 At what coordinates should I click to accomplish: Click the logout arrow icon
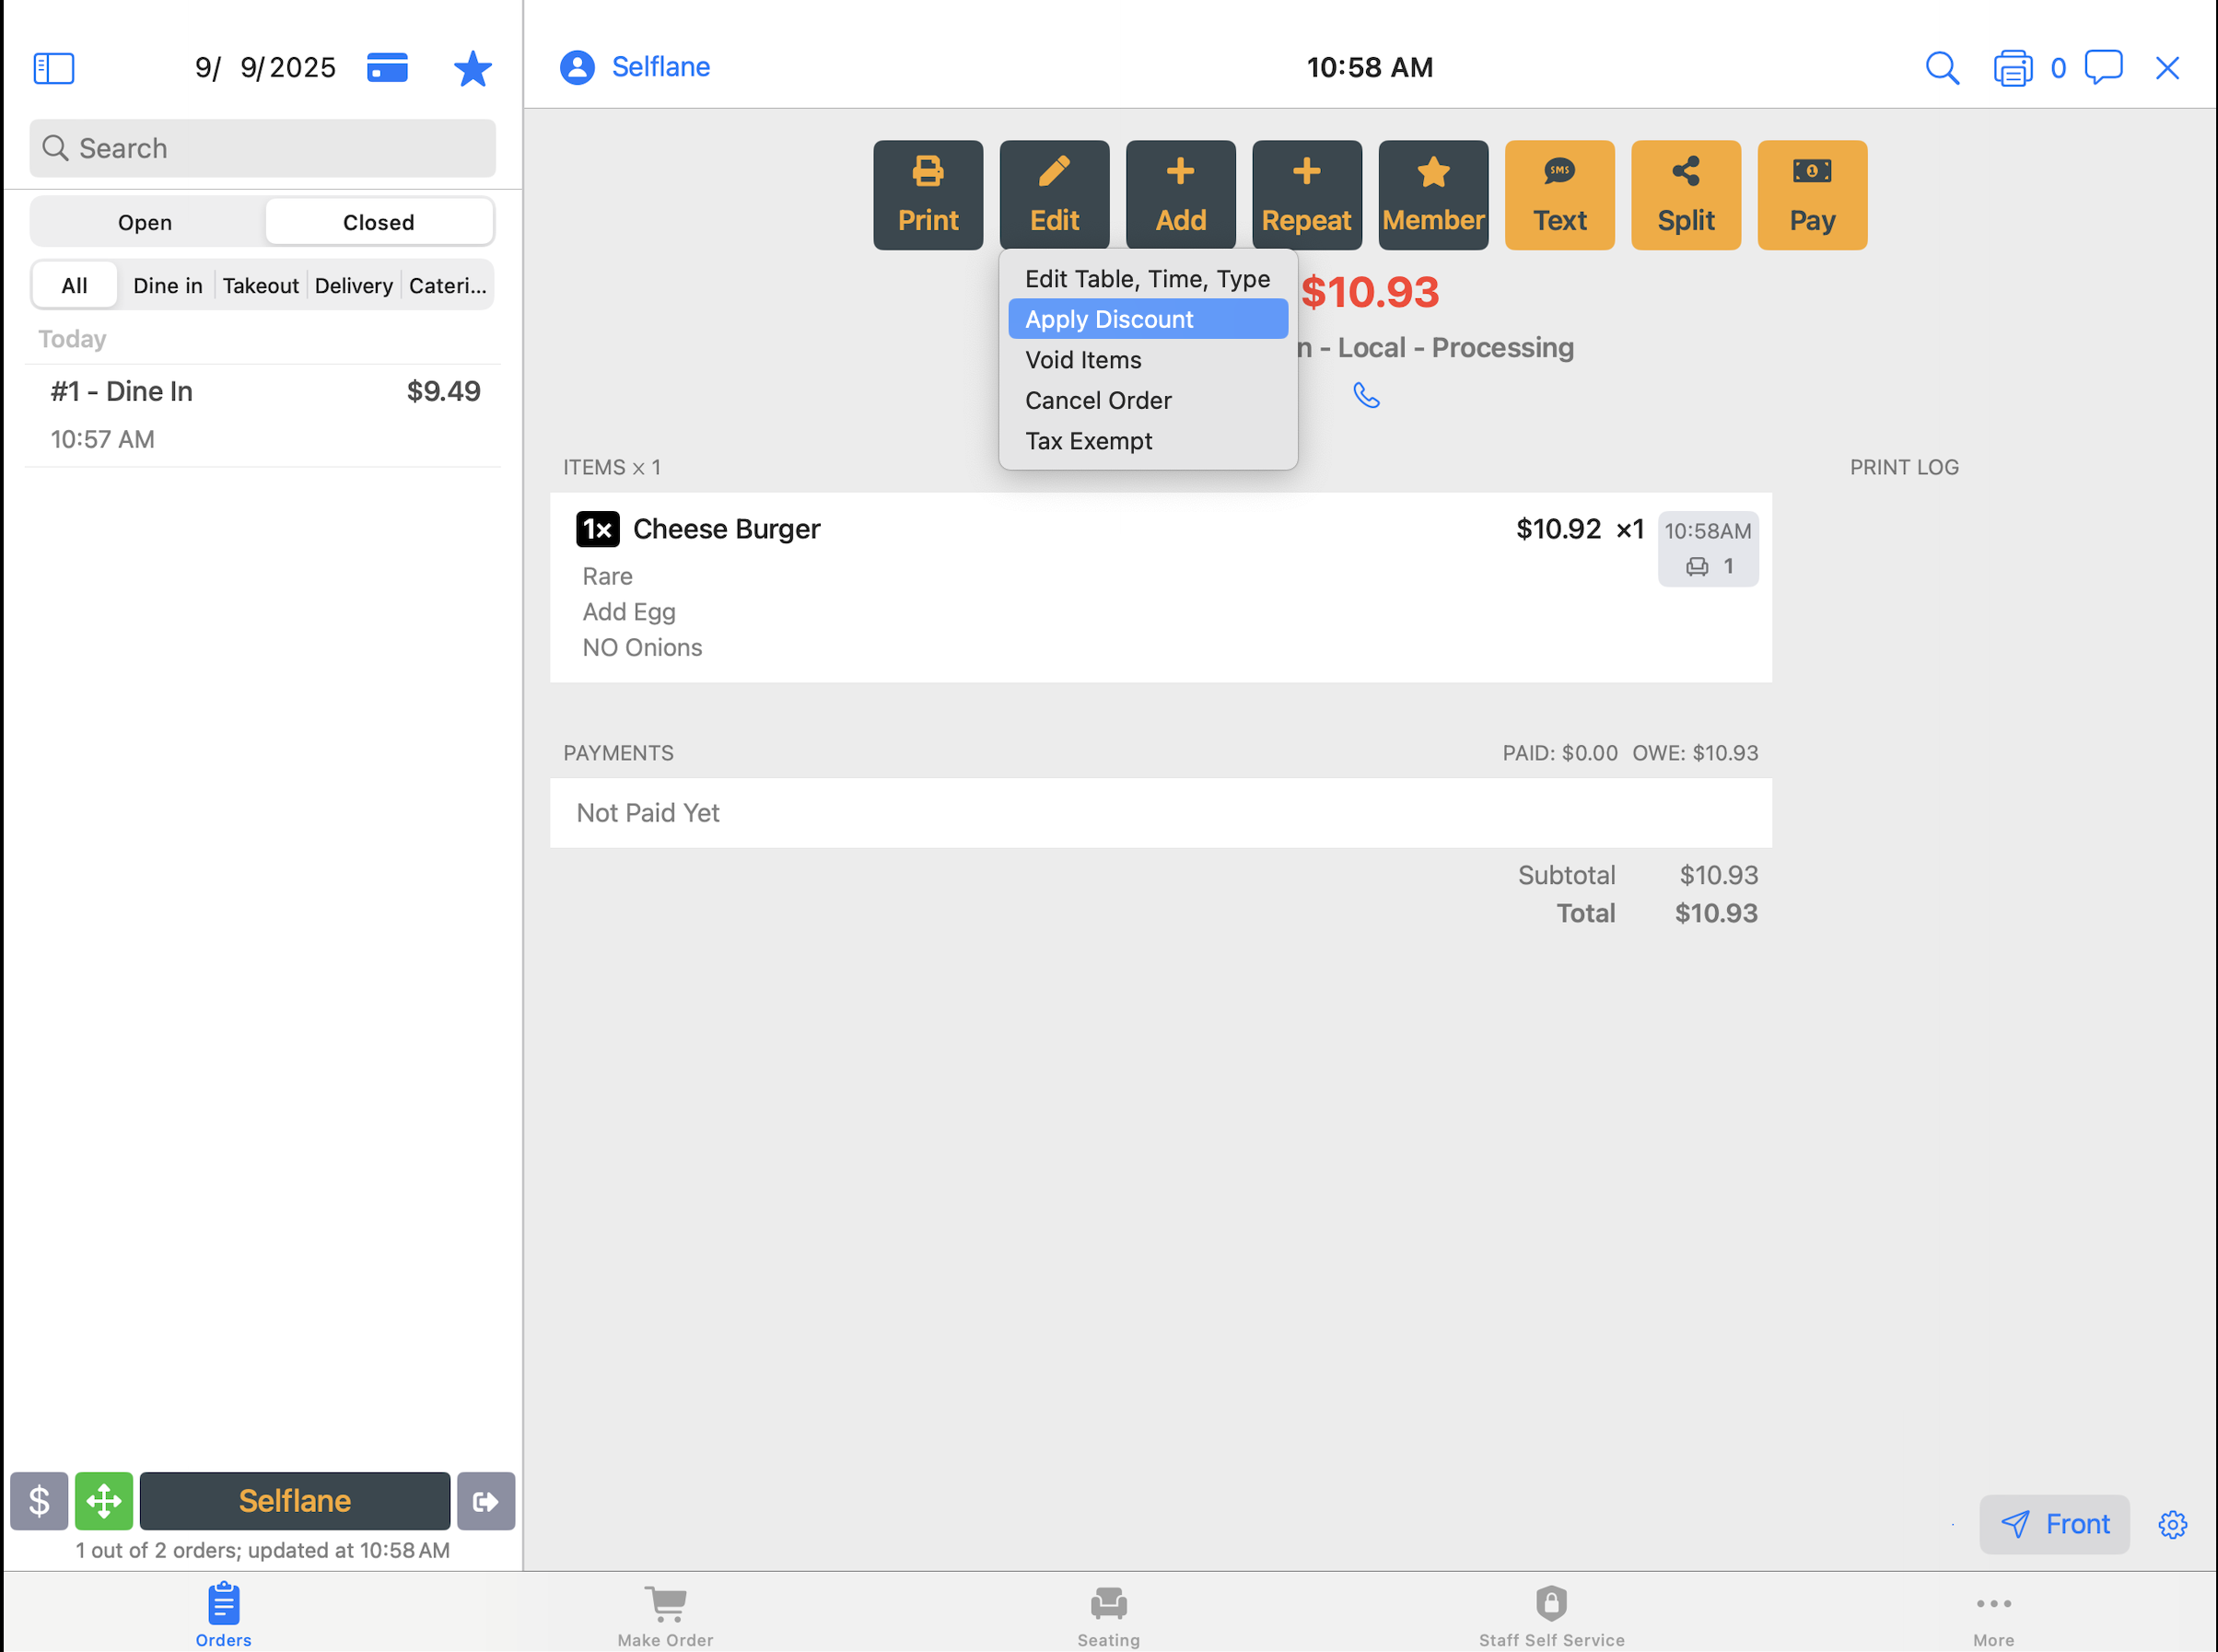tap(486, 1500)
